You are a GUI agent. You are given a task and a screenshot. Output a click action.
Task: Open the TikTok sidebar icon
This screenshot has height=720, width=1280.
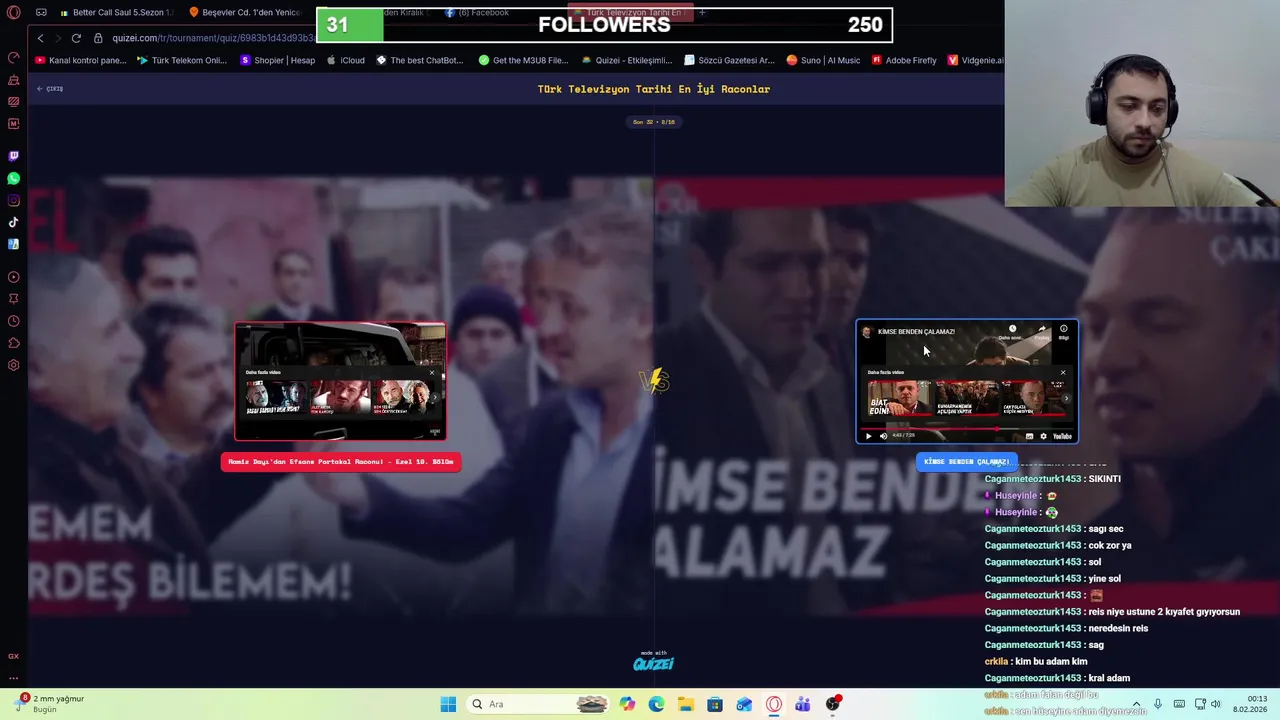pos(13,222)
